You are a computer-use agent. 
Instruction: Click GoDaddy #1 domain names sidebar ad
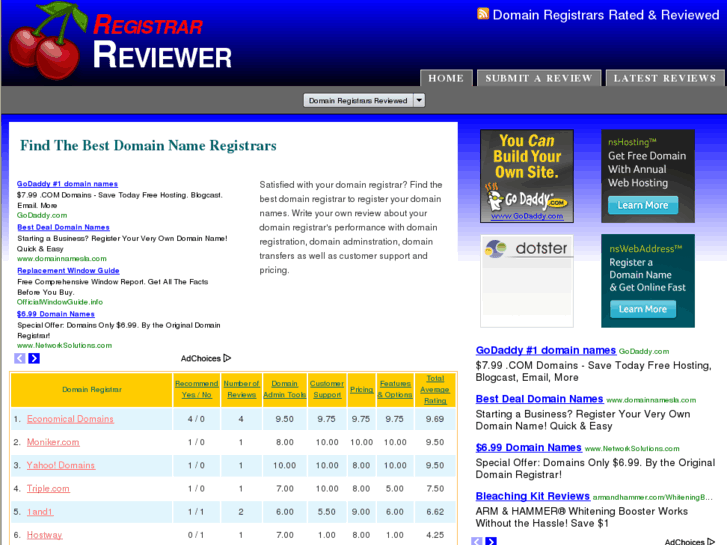(x=546, y=350)
